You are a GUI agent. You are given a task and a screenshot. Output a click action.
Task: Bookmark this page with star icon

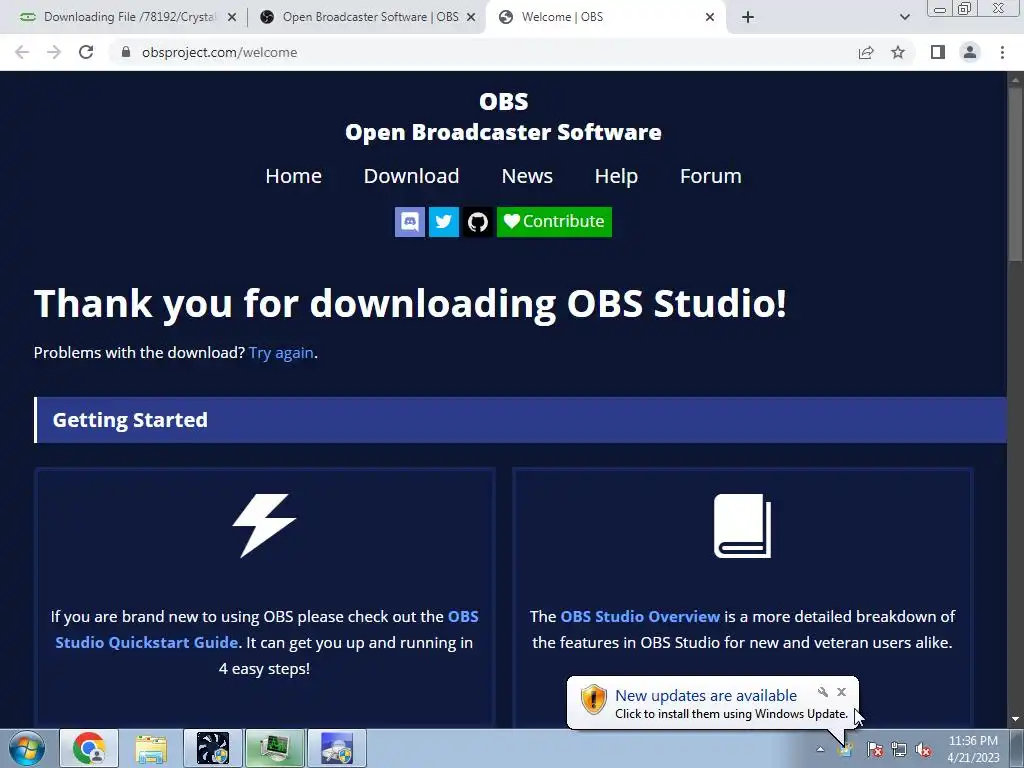[x=898, y=52]
